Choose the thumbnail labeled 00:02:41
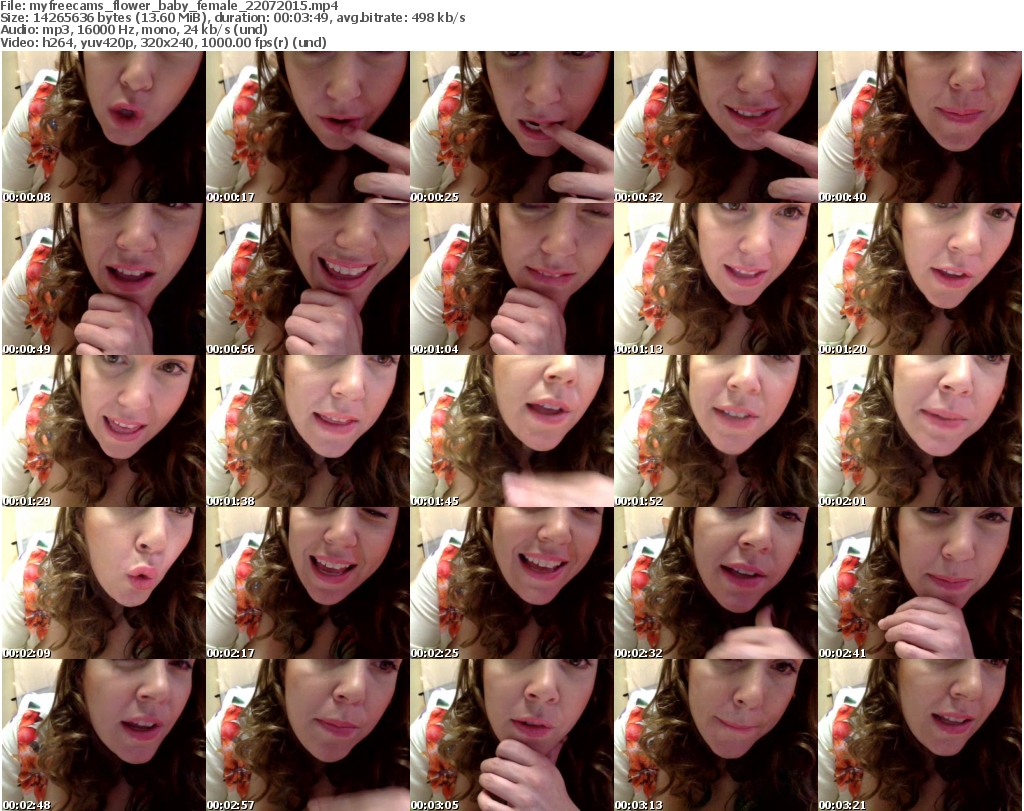Image resolution: width=1024 pixels, height=811 pixels. click(x=920, y=583)
